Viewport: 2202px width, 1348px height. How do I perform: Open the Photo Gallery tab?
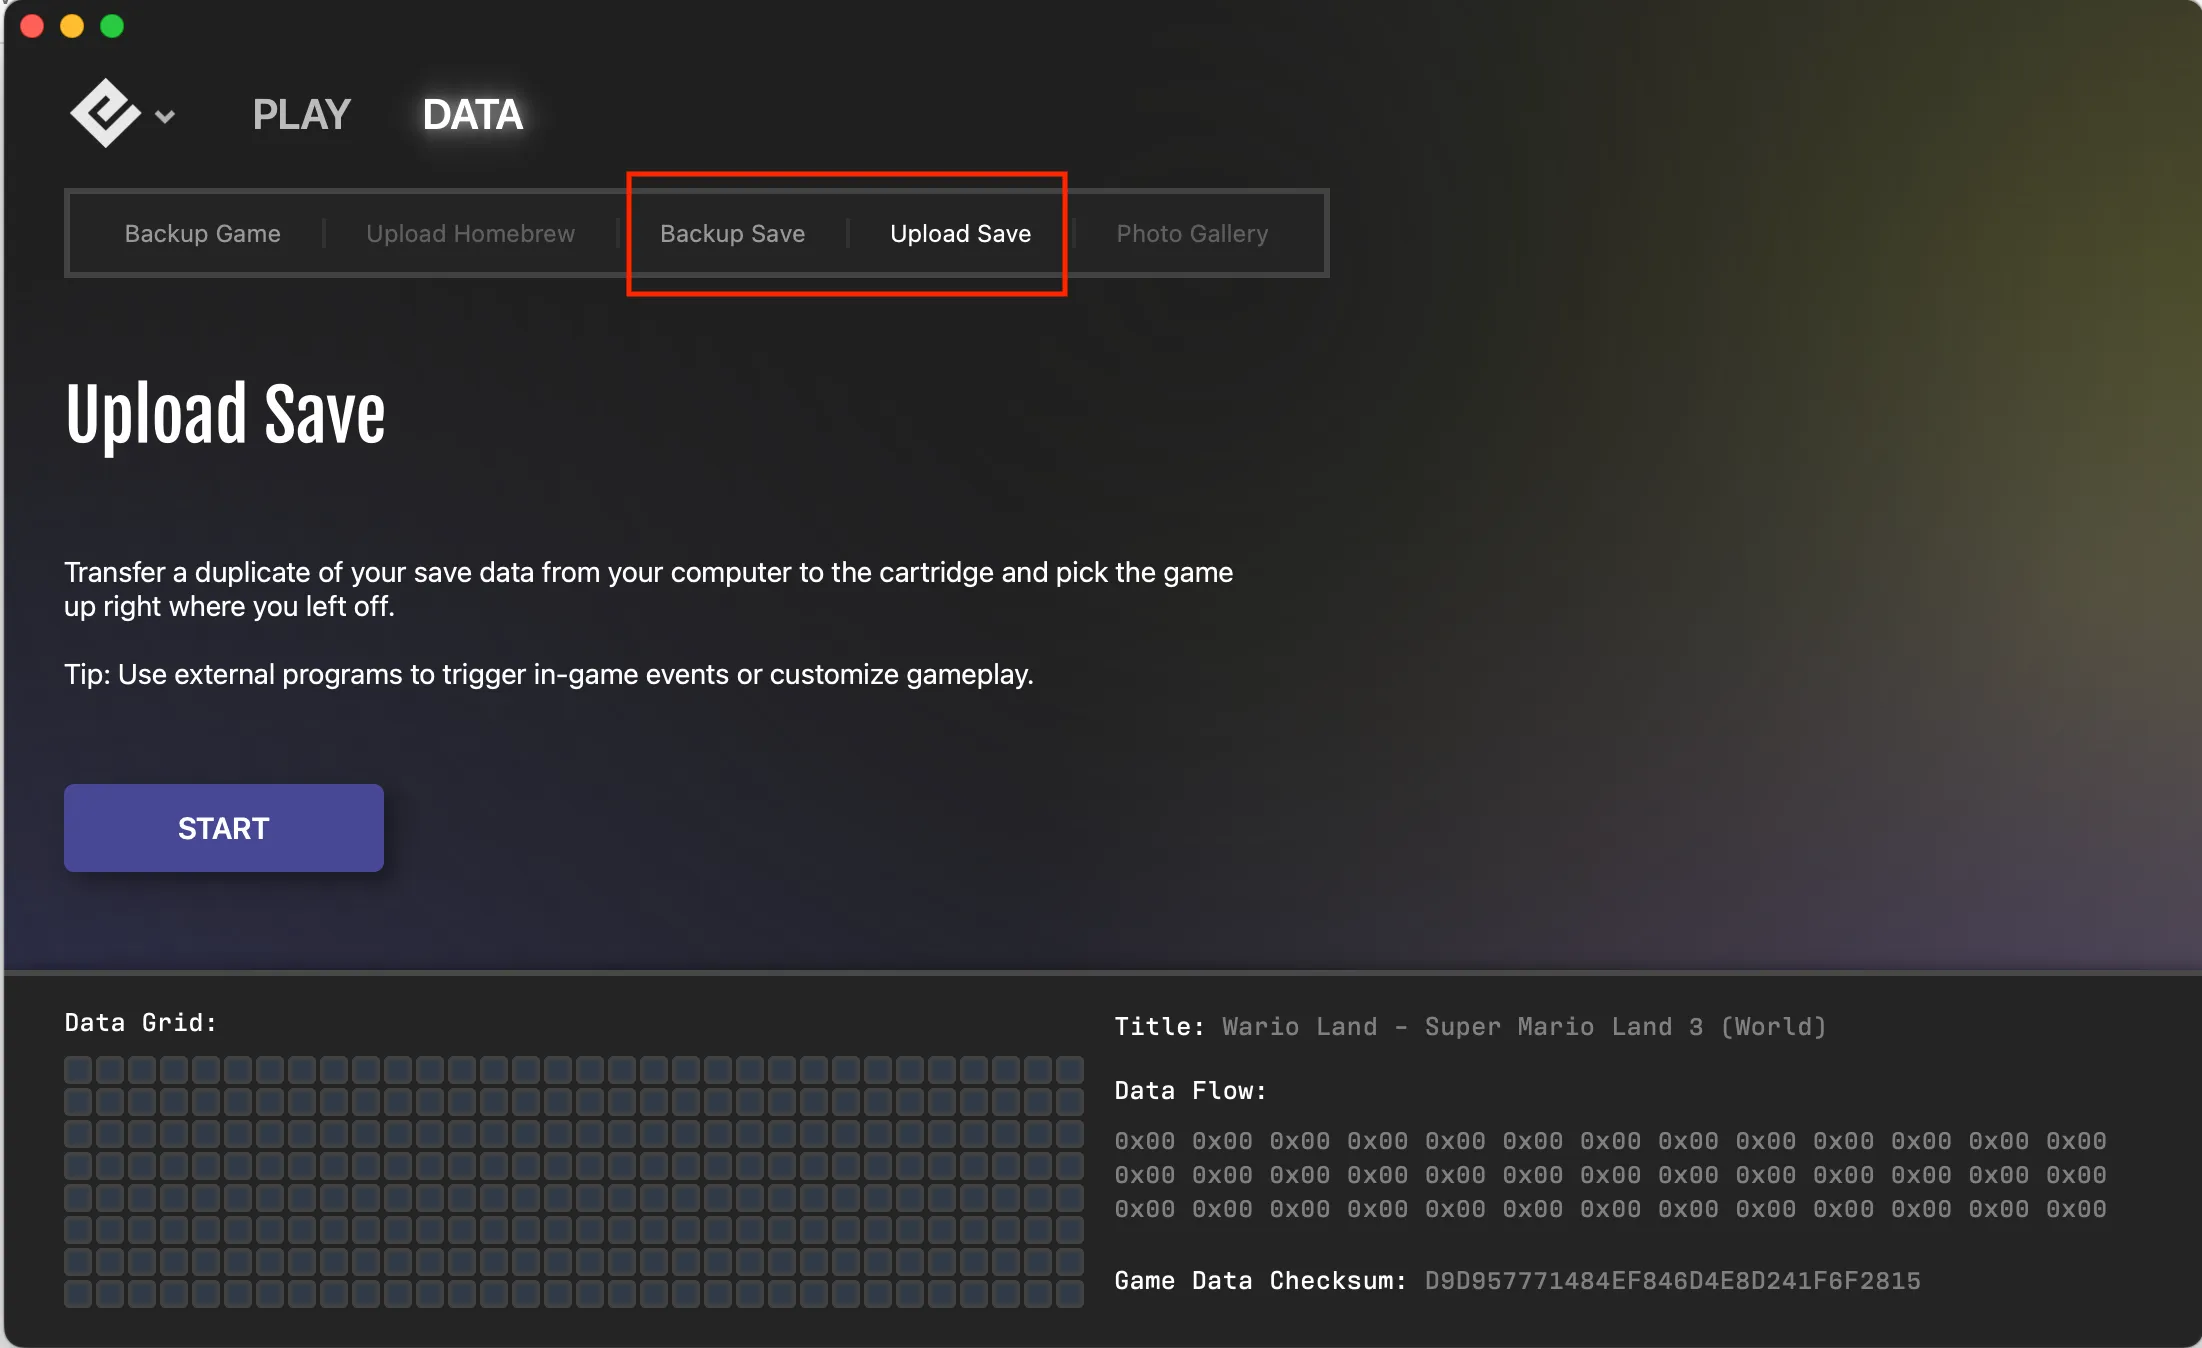pyautogui.click(x=1192, y=233)
